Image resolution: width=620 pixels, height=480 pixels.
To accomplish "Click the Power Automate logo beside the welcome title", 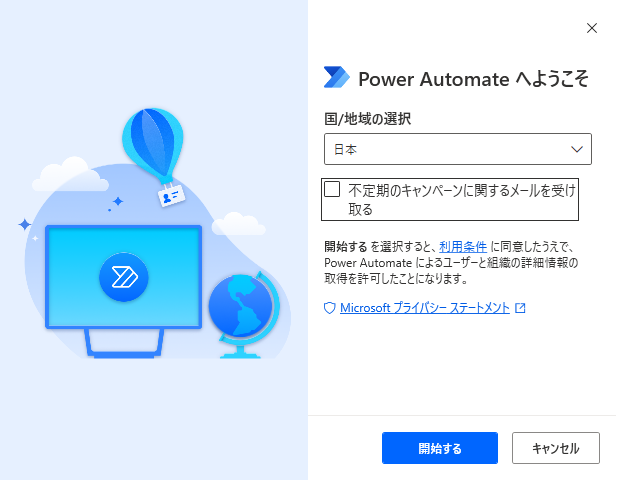I will (x=336, y=77).
